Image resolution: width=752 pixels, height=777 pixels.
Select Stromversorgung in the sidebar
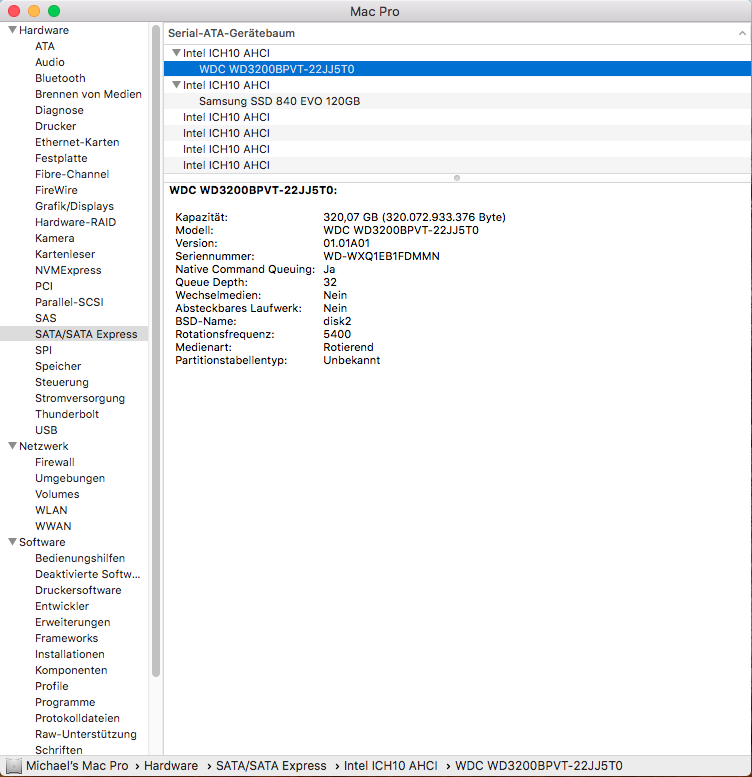click(80, 398)
